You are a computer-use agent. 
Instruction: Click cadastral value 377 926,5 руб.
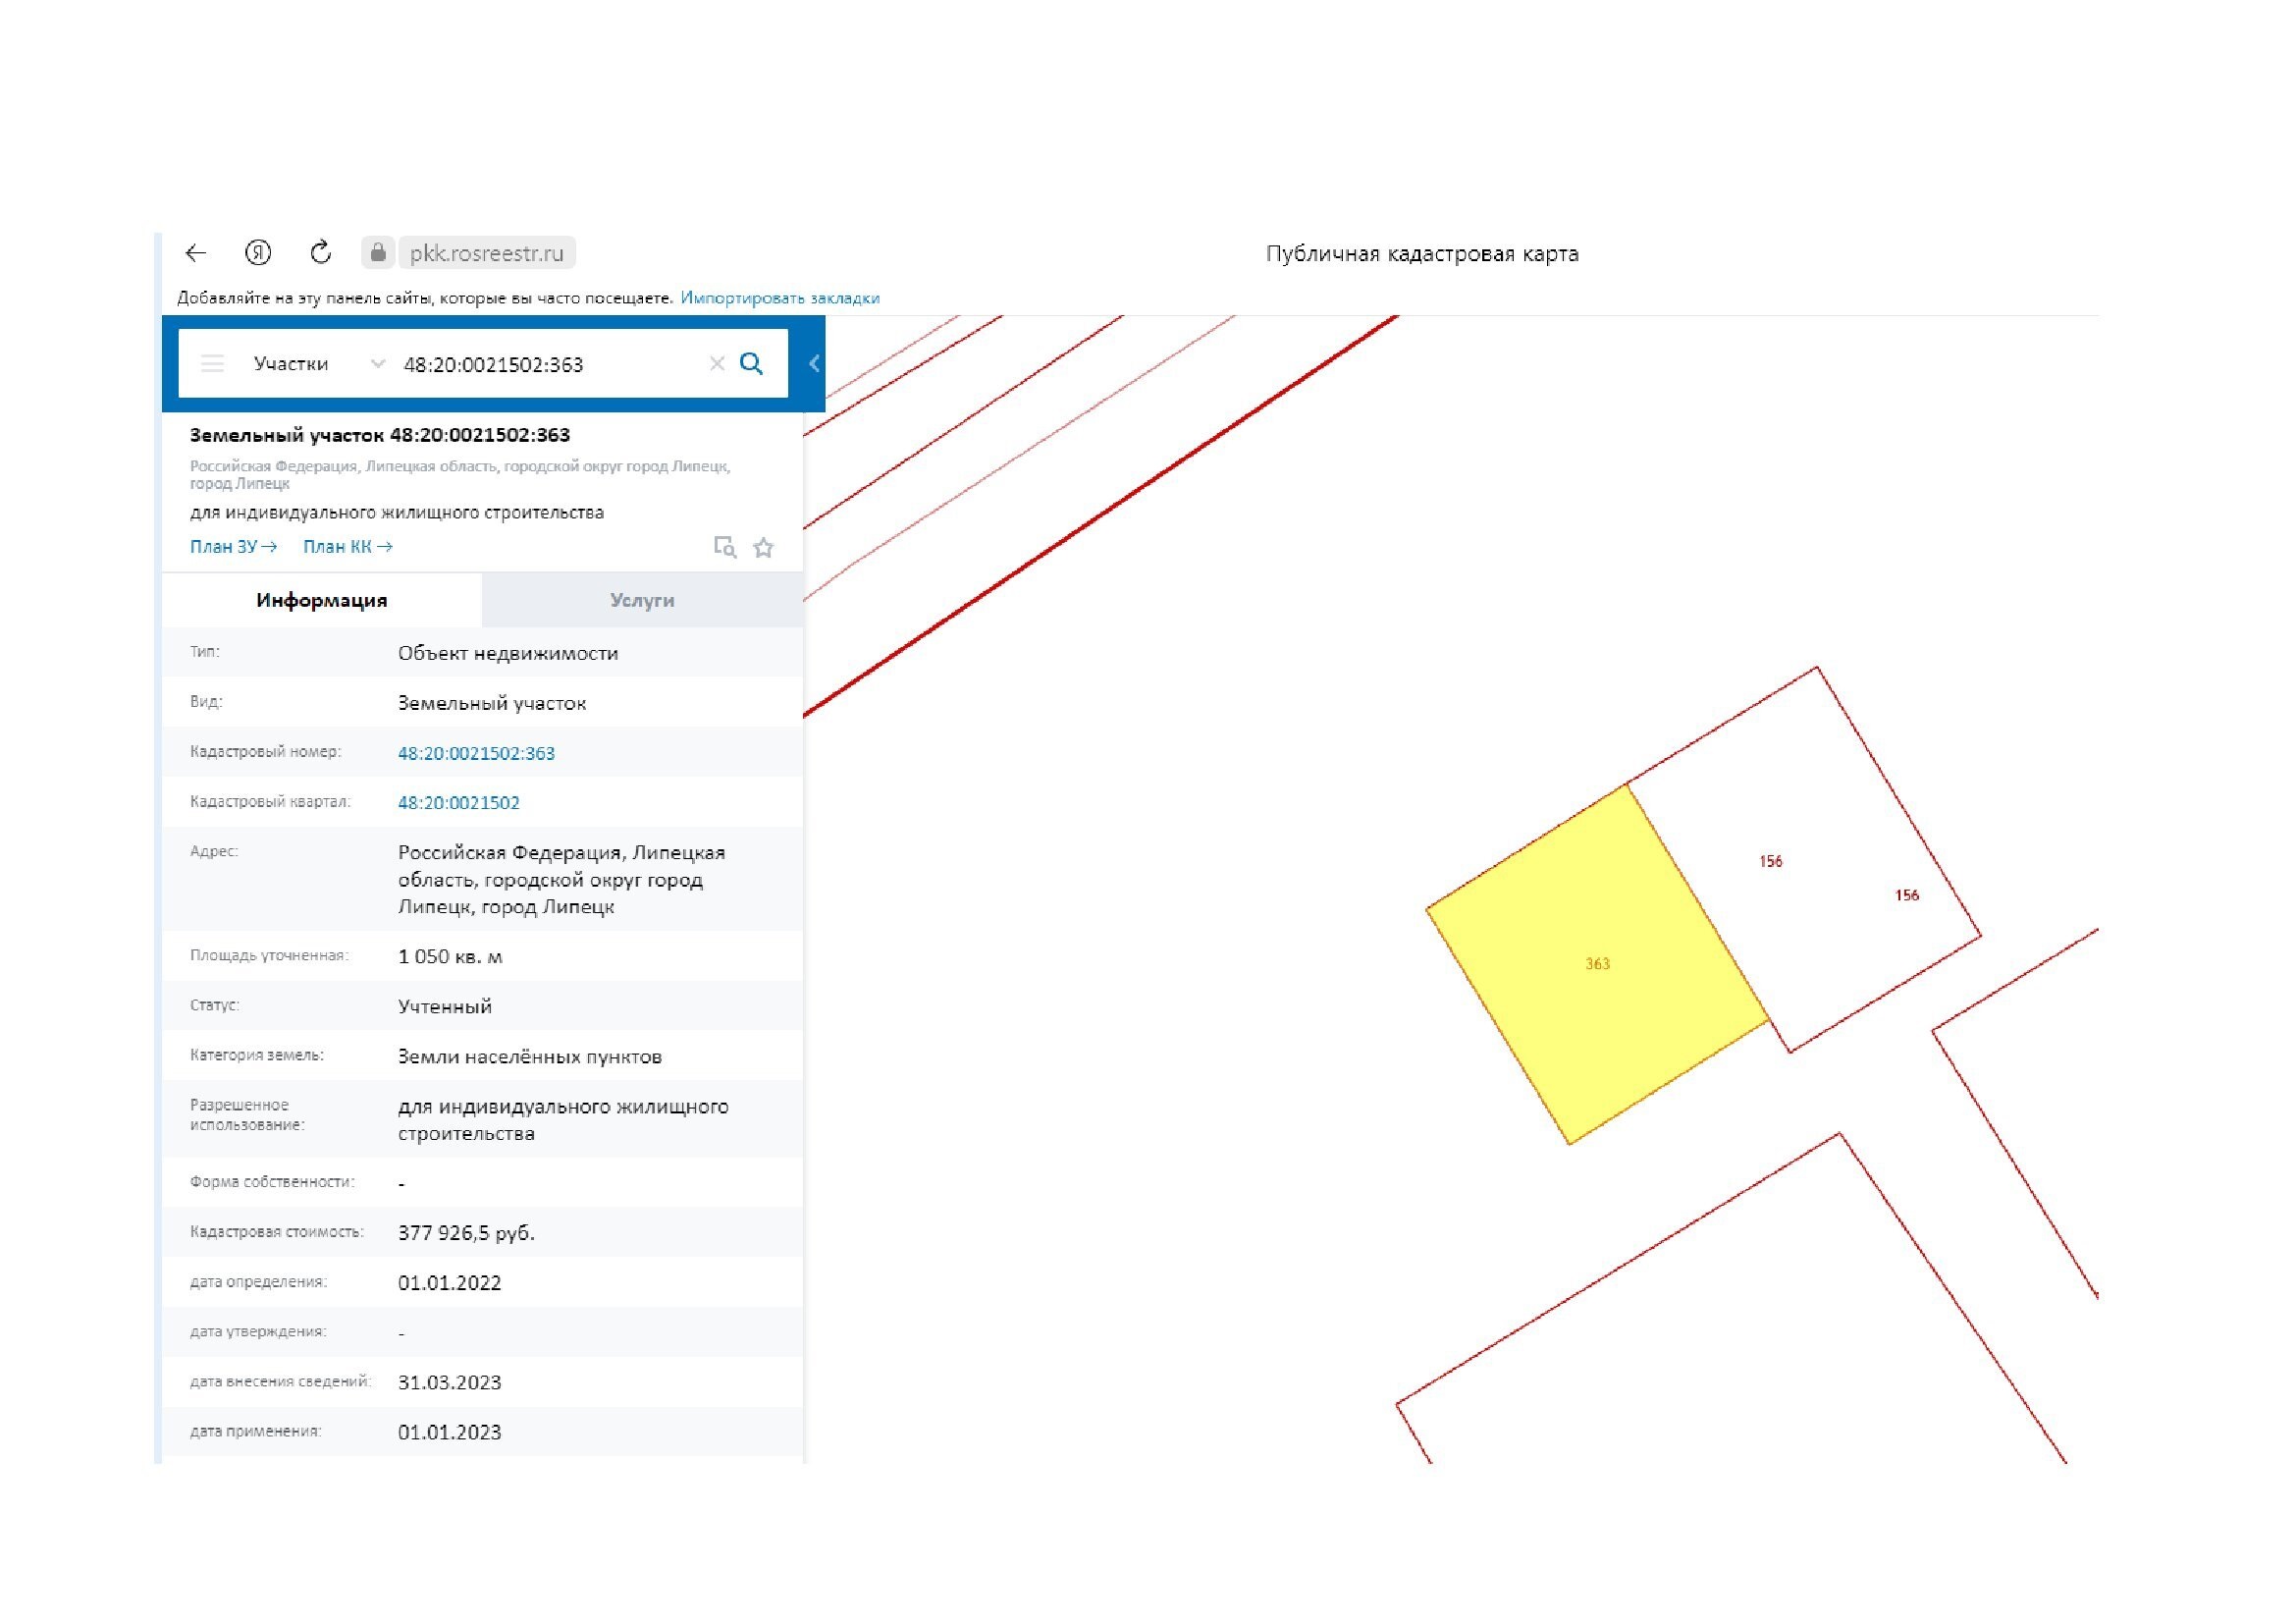click(x=466, y=1233)
